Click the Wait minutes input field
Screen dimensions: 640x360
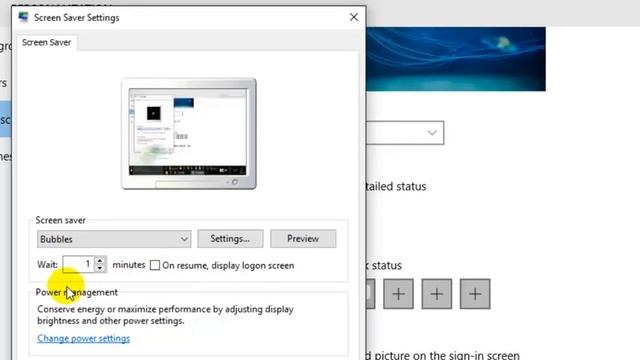point(78,264)
